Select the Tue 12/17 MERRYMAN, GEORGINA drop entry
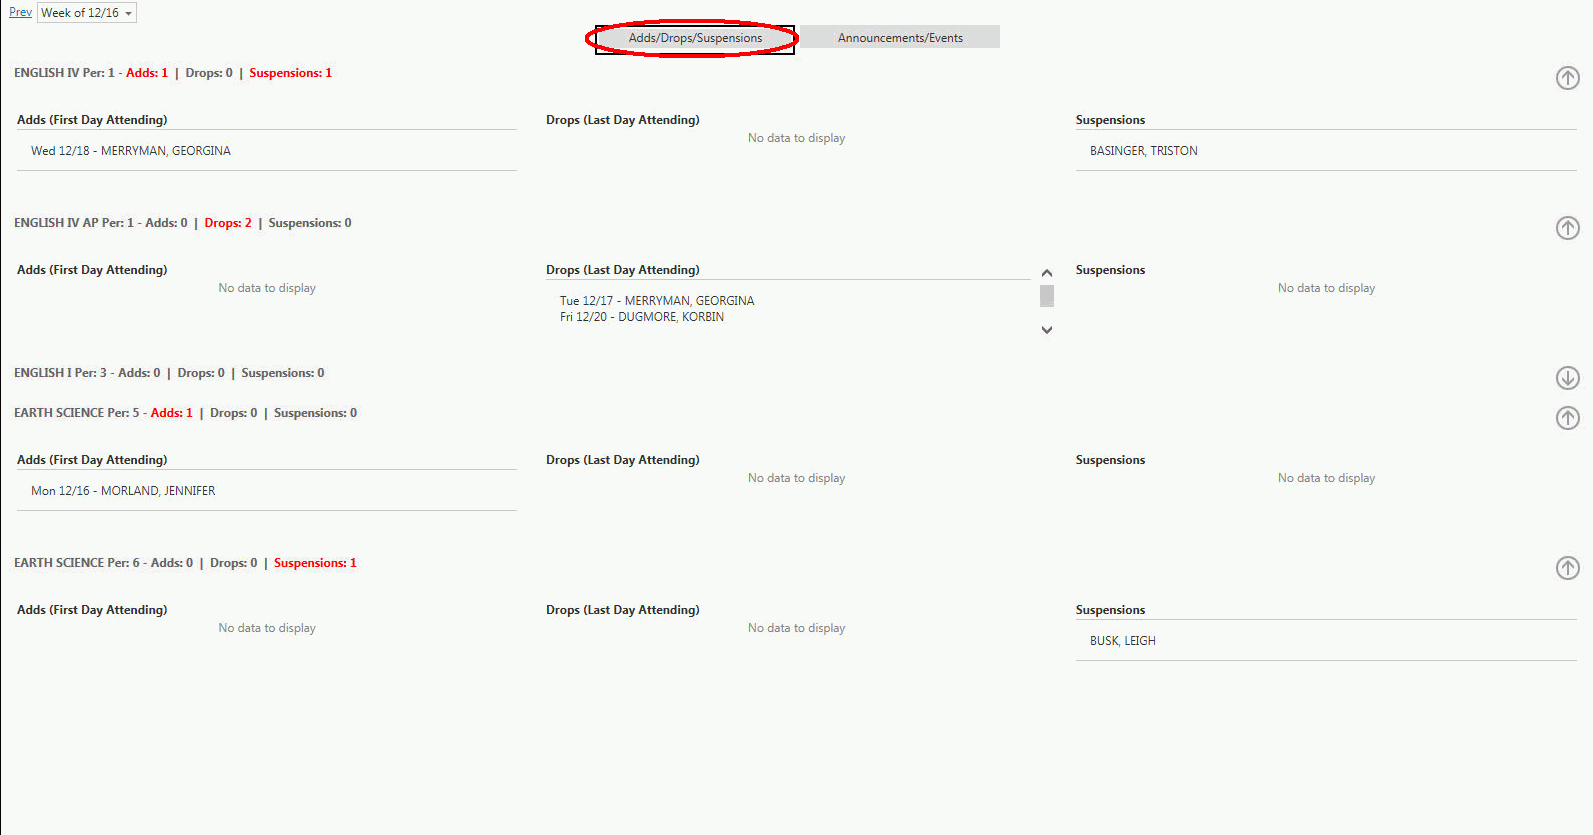Image resolution: width=1593 pixels, height=836 pixels. point(657,301)
